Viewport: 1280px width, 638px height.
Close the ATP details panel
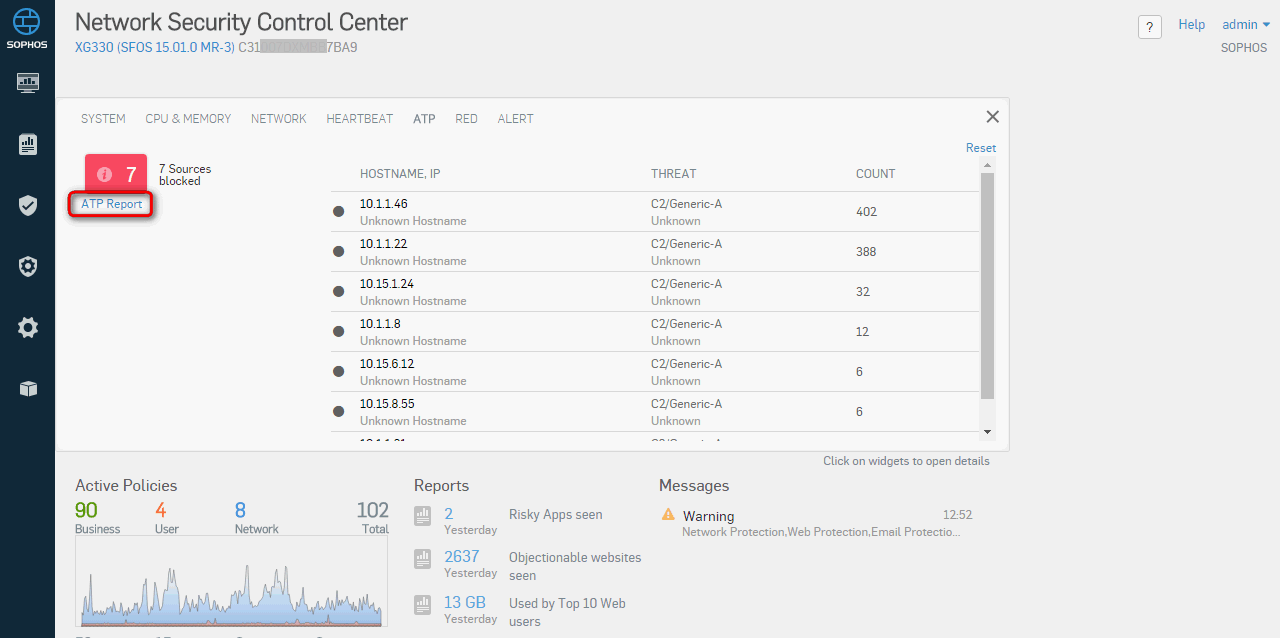993,117
